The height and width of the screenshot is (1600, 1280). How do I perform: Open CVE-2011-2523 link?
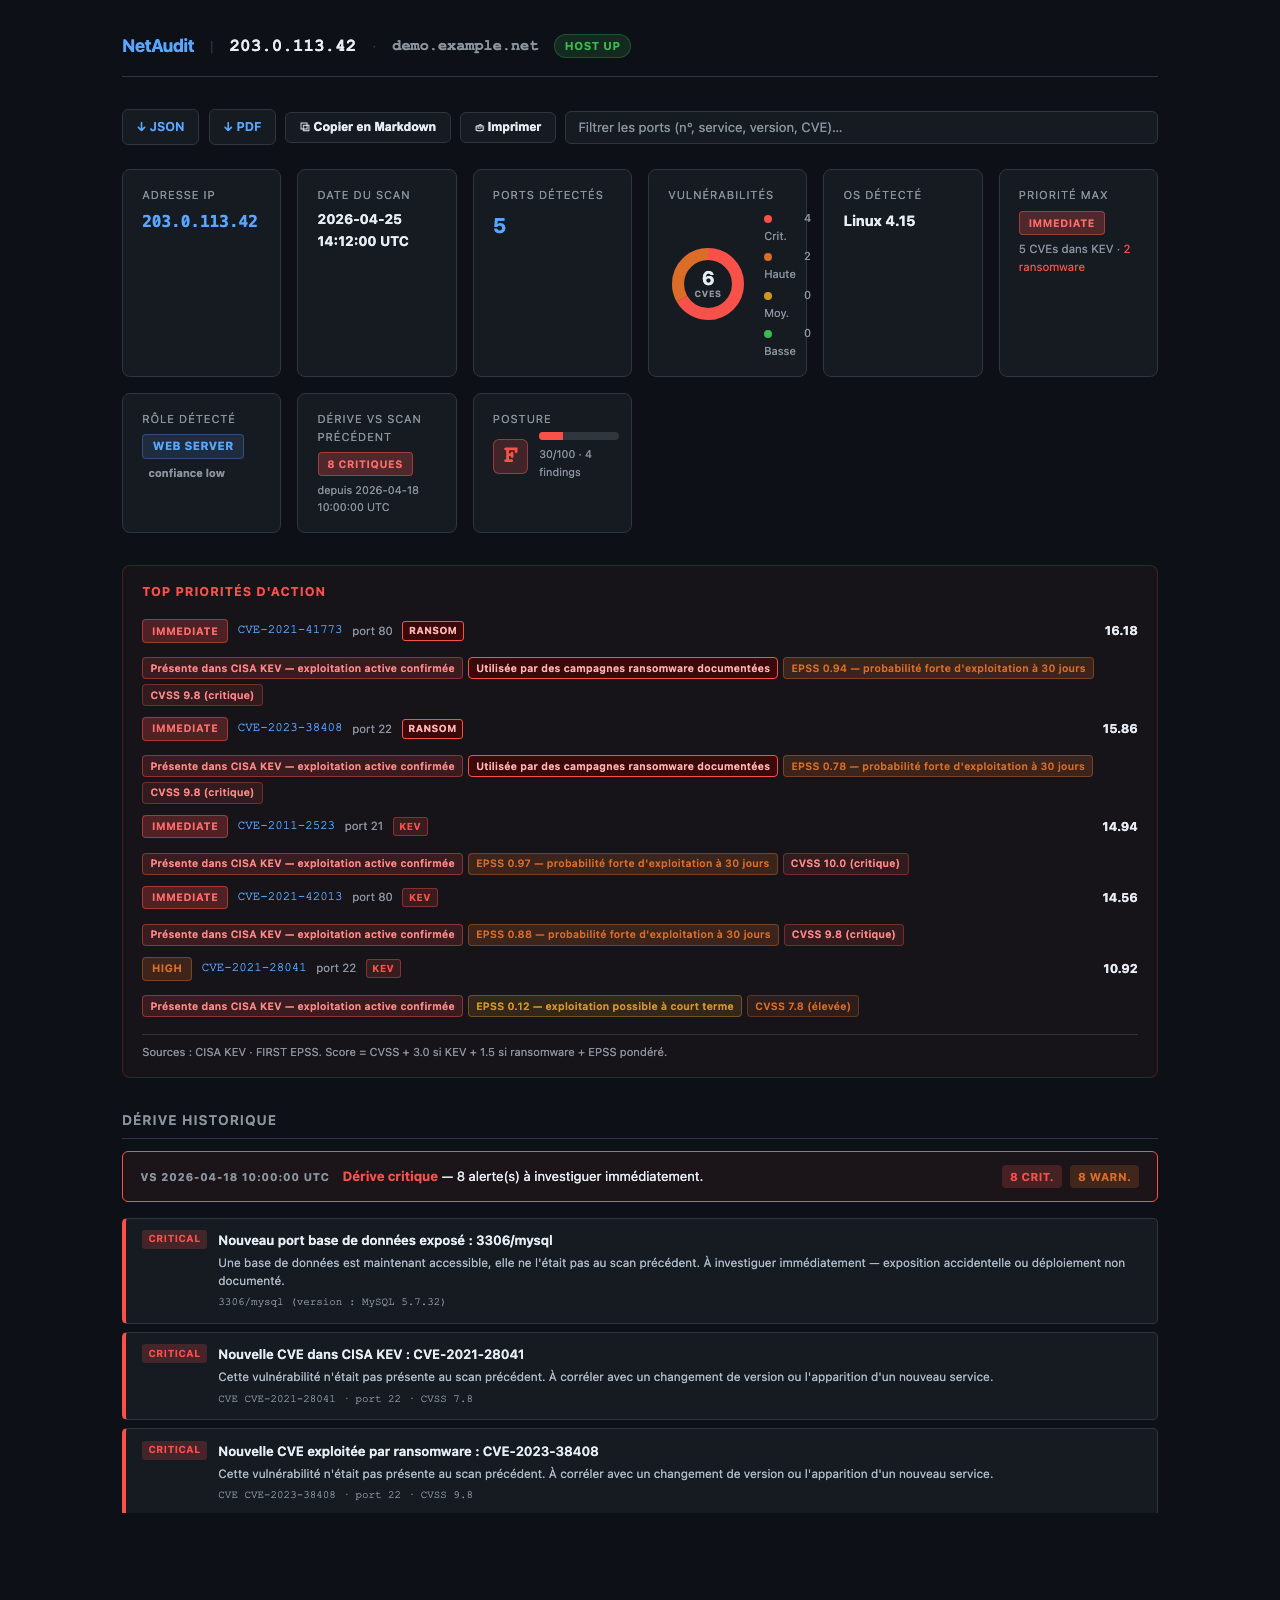tap(286, 826)
